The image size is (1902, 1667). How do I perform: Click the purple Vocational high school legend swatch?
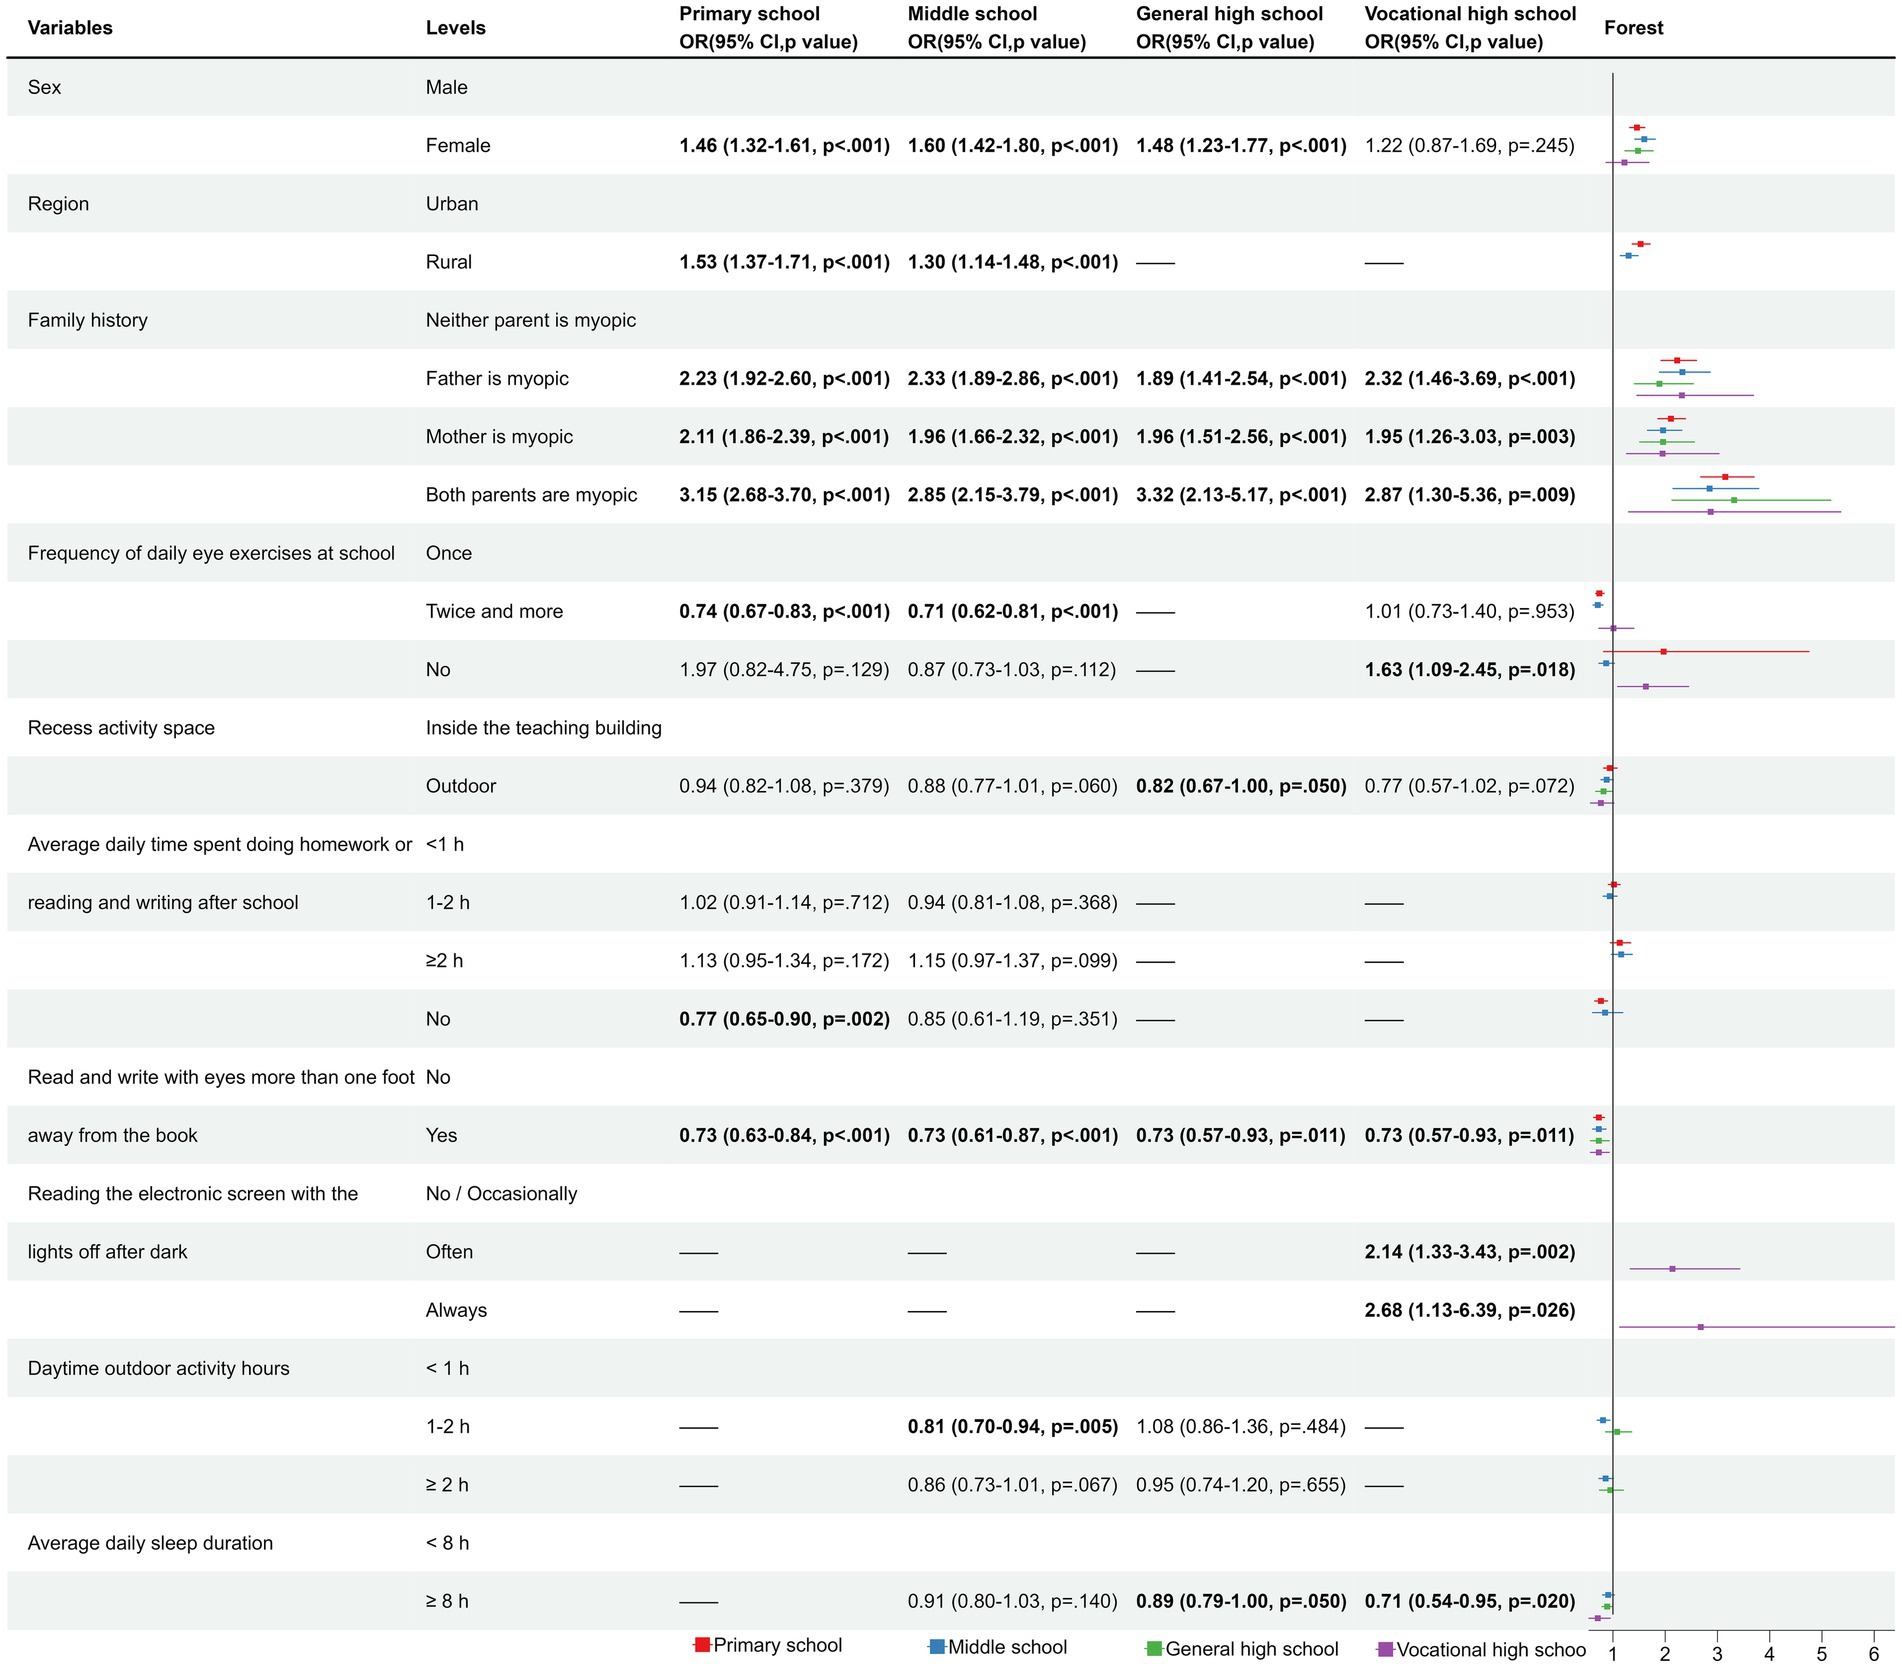pyautogui.click(x=1385, y=1649)
